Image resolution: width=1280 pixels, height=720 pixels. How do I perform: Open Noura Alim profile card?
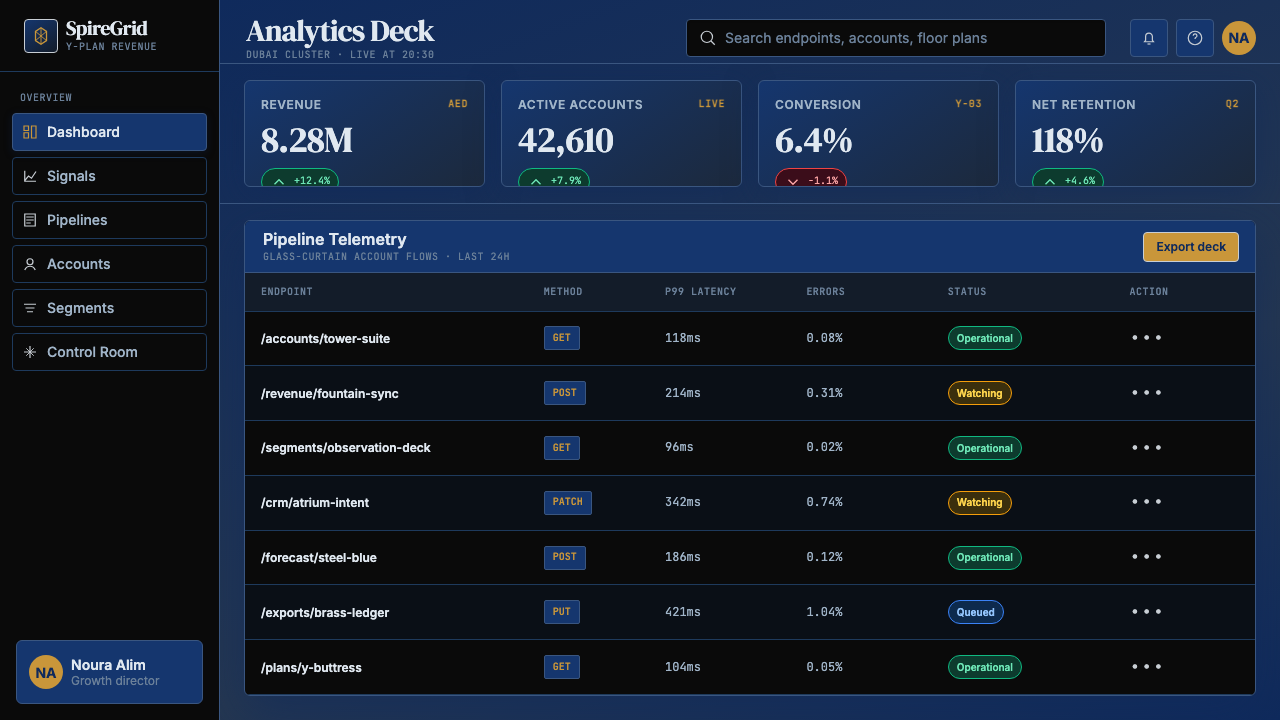coord(109,672)
